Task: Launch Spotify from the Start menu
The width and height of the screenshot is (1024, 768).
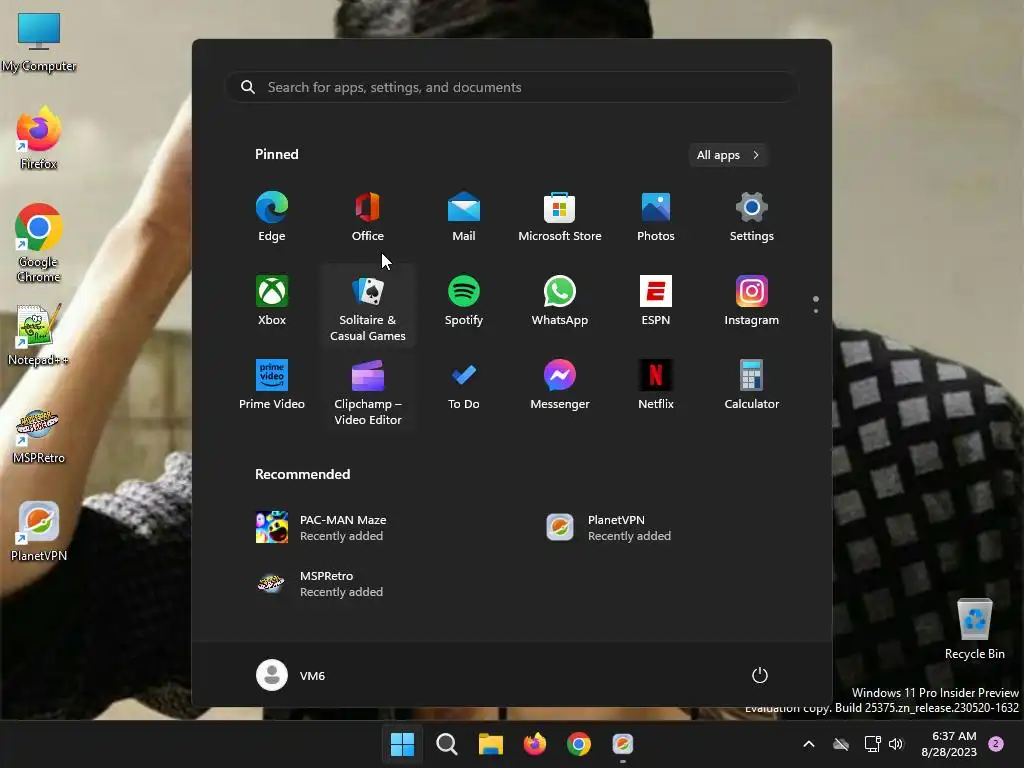Action: [x=464, y=300]
